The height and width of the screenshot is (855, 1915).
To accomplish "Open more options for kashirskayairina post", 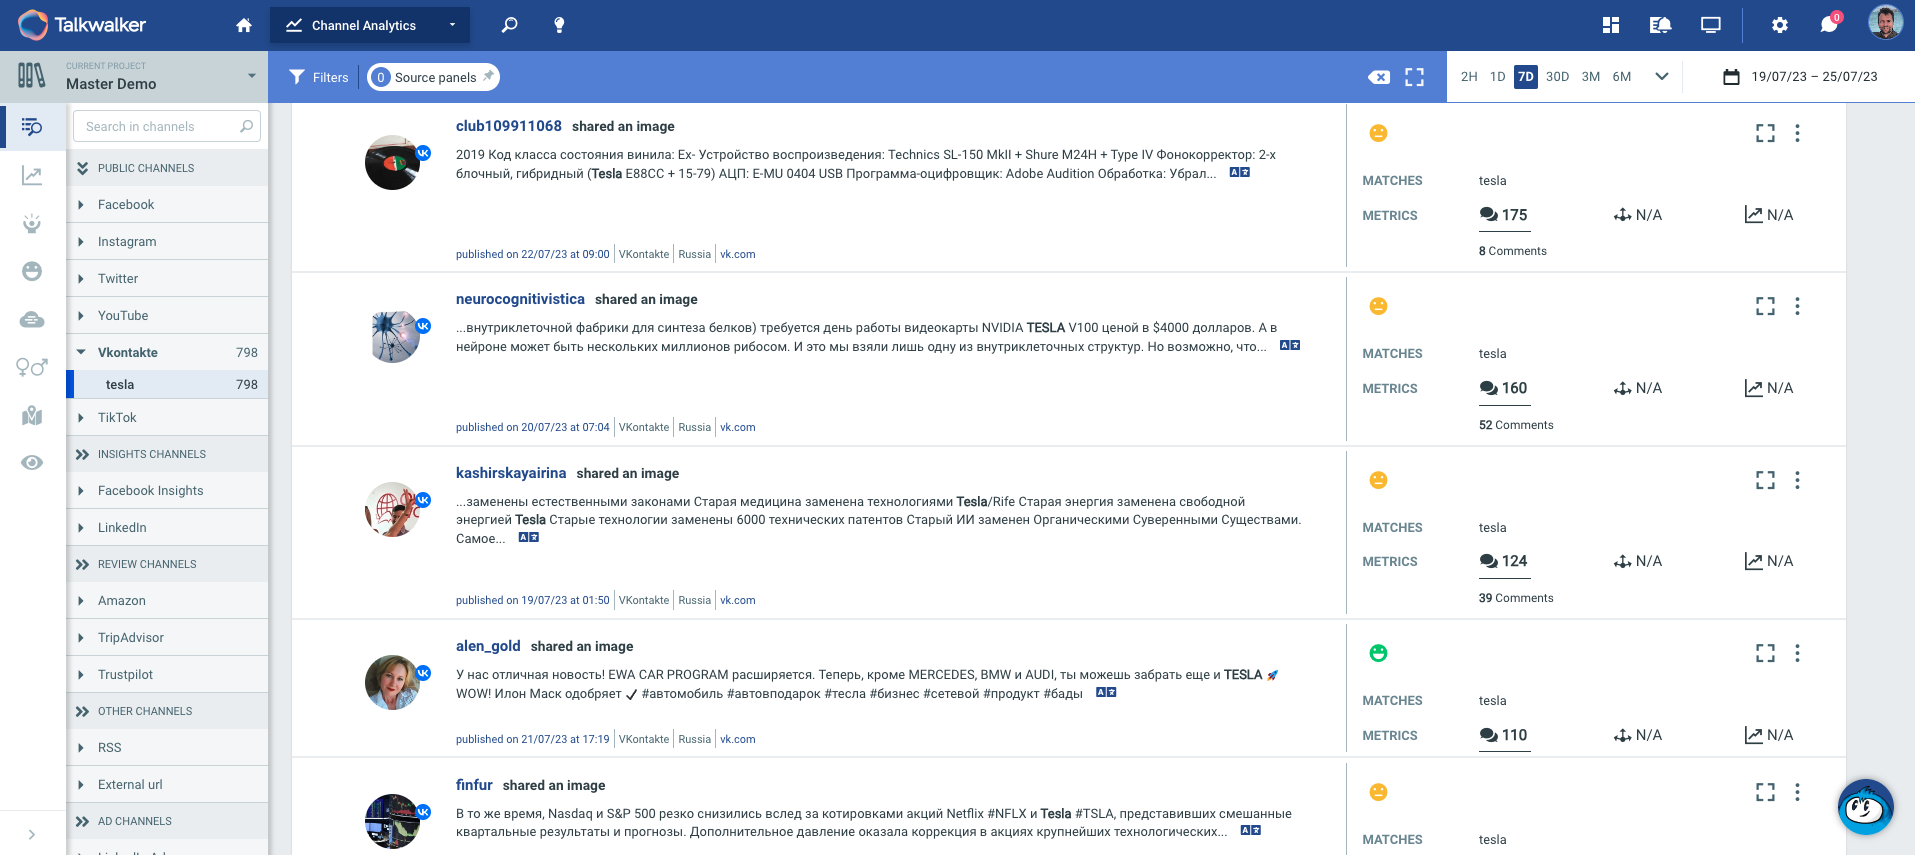I will coord(1797,480).
